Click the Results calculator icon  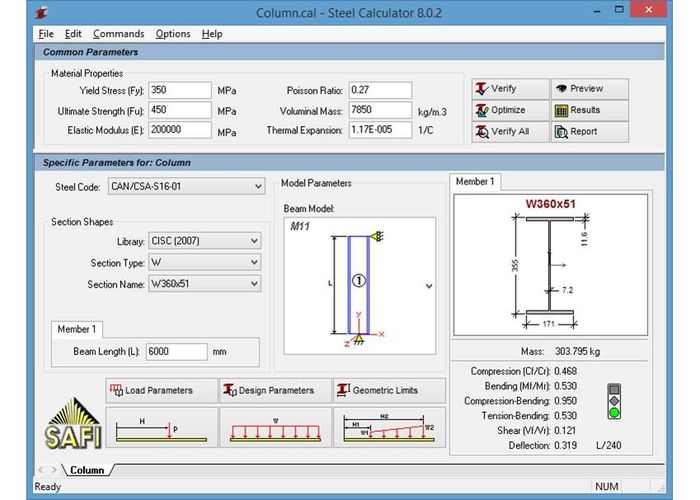[561, 110]
